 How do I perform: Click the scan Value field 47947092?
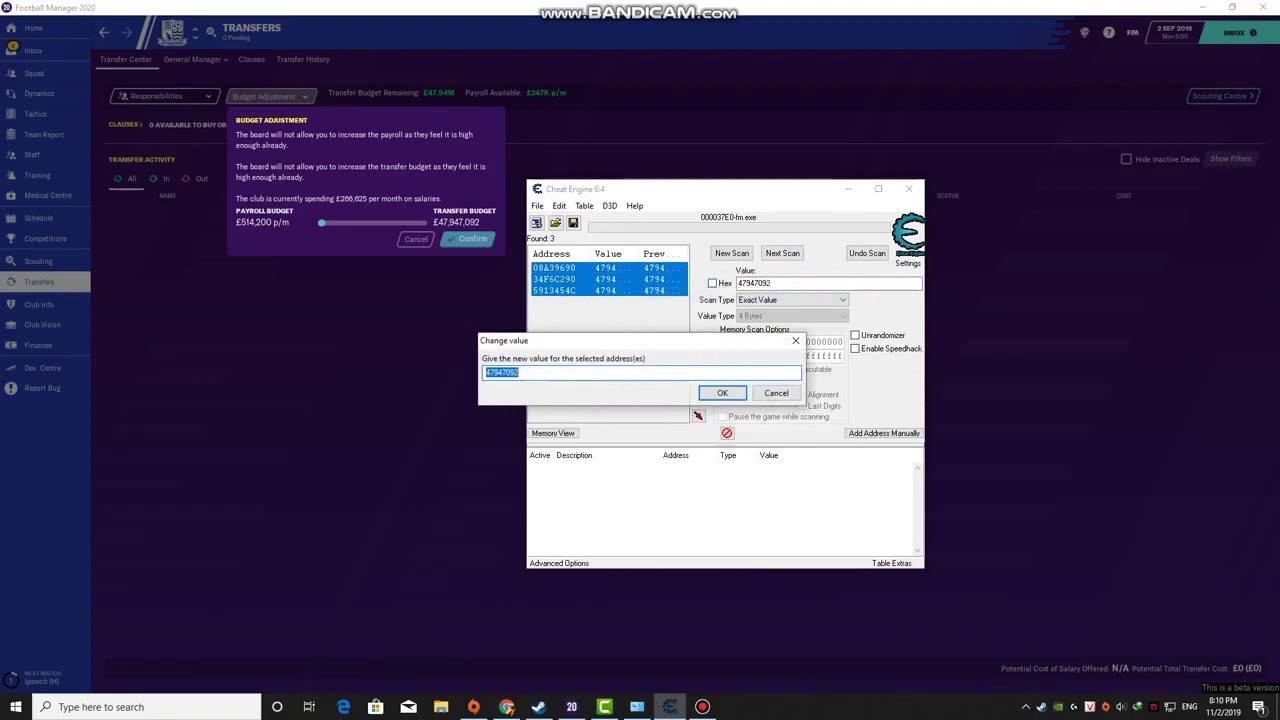coord(828,283)
